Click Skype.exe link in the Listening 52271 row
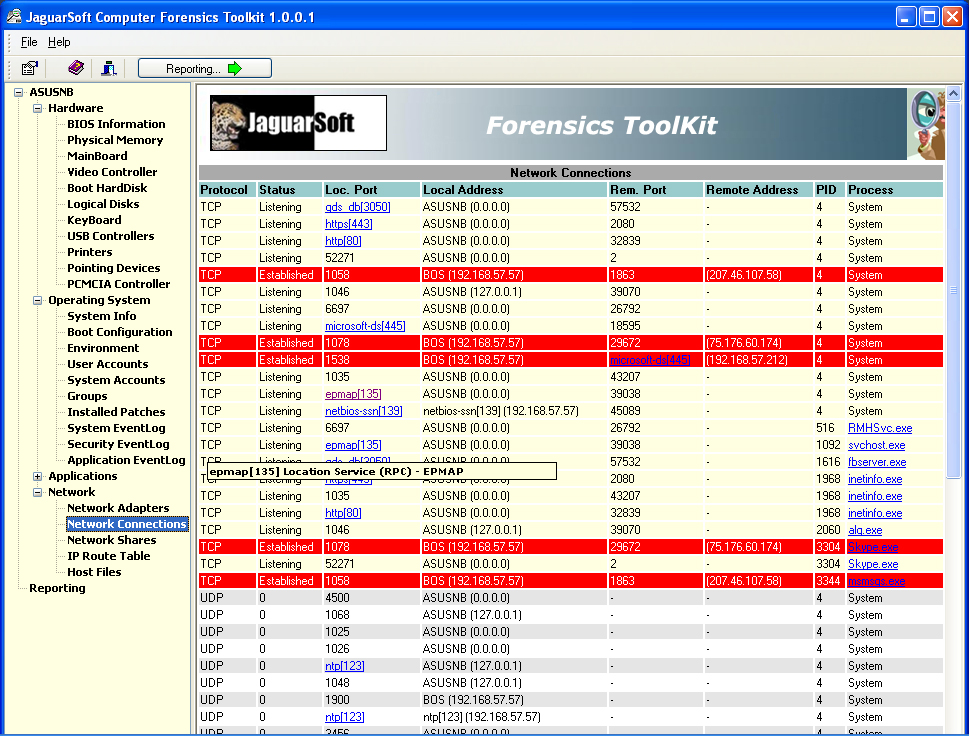 coord(873,564)
